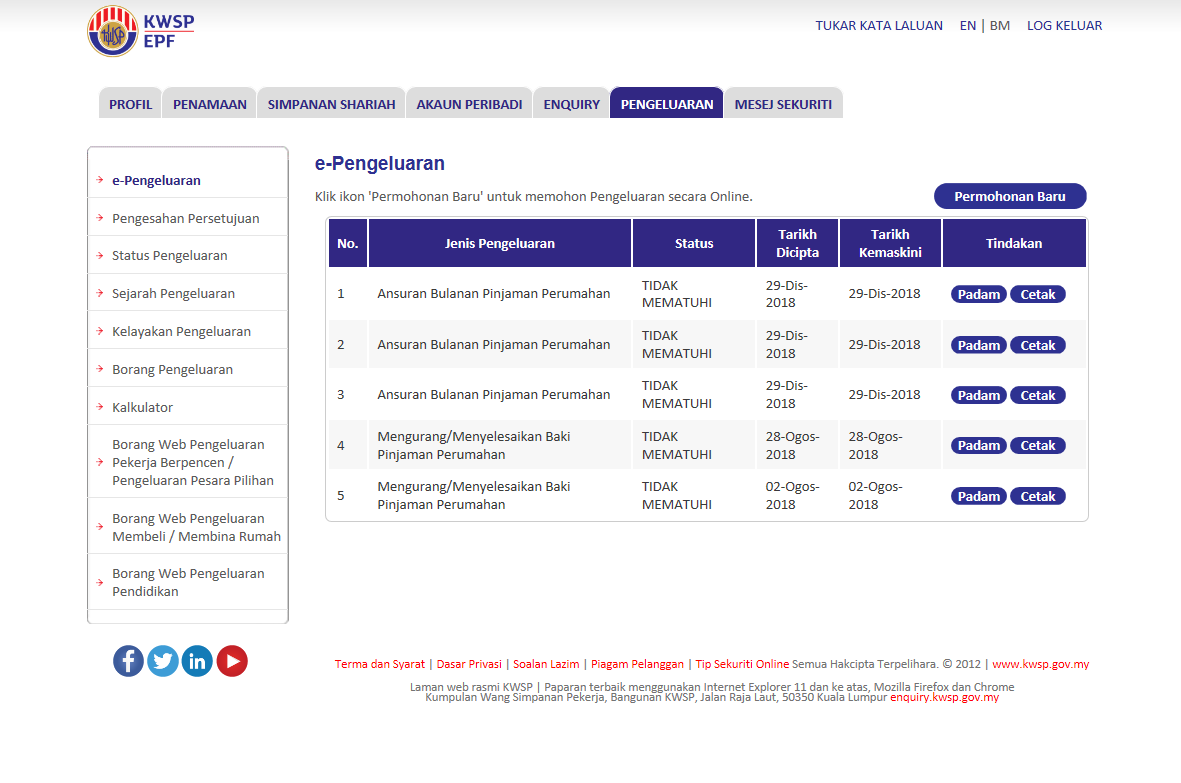The height and width of the screenshot is (783, 1181).
Task: Open Status Pengeluaran in the sidebar
Action: click(x=169, y=256)
